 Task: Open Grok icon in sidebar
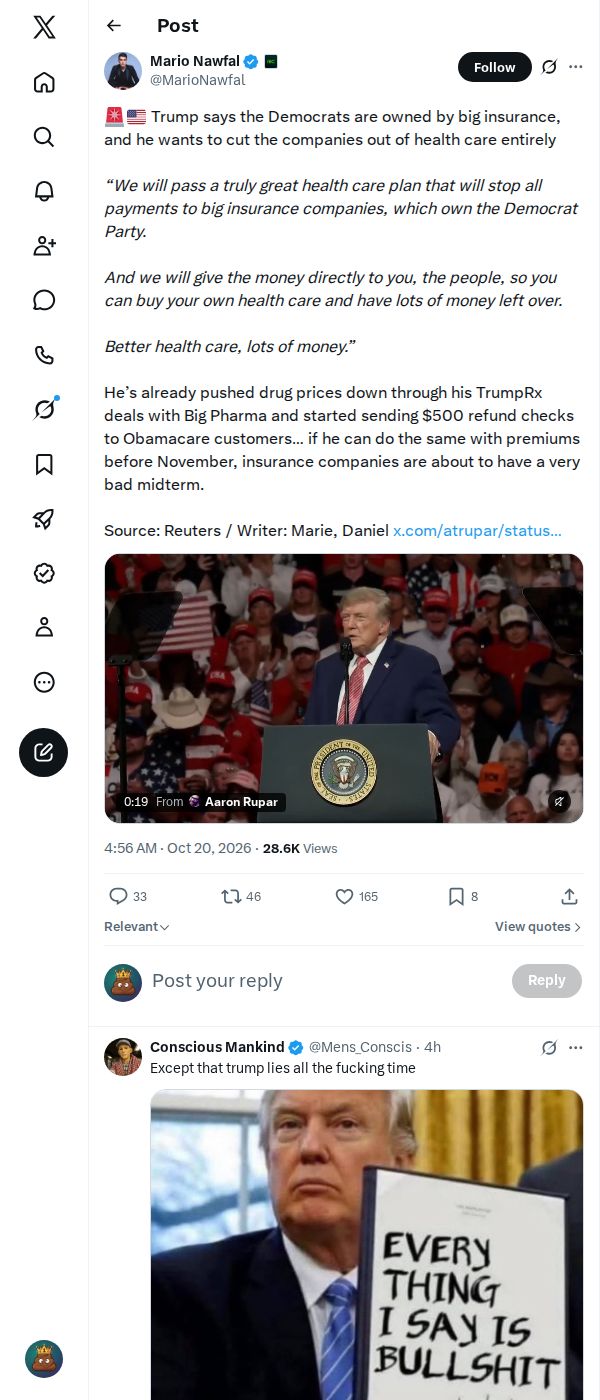44,409
